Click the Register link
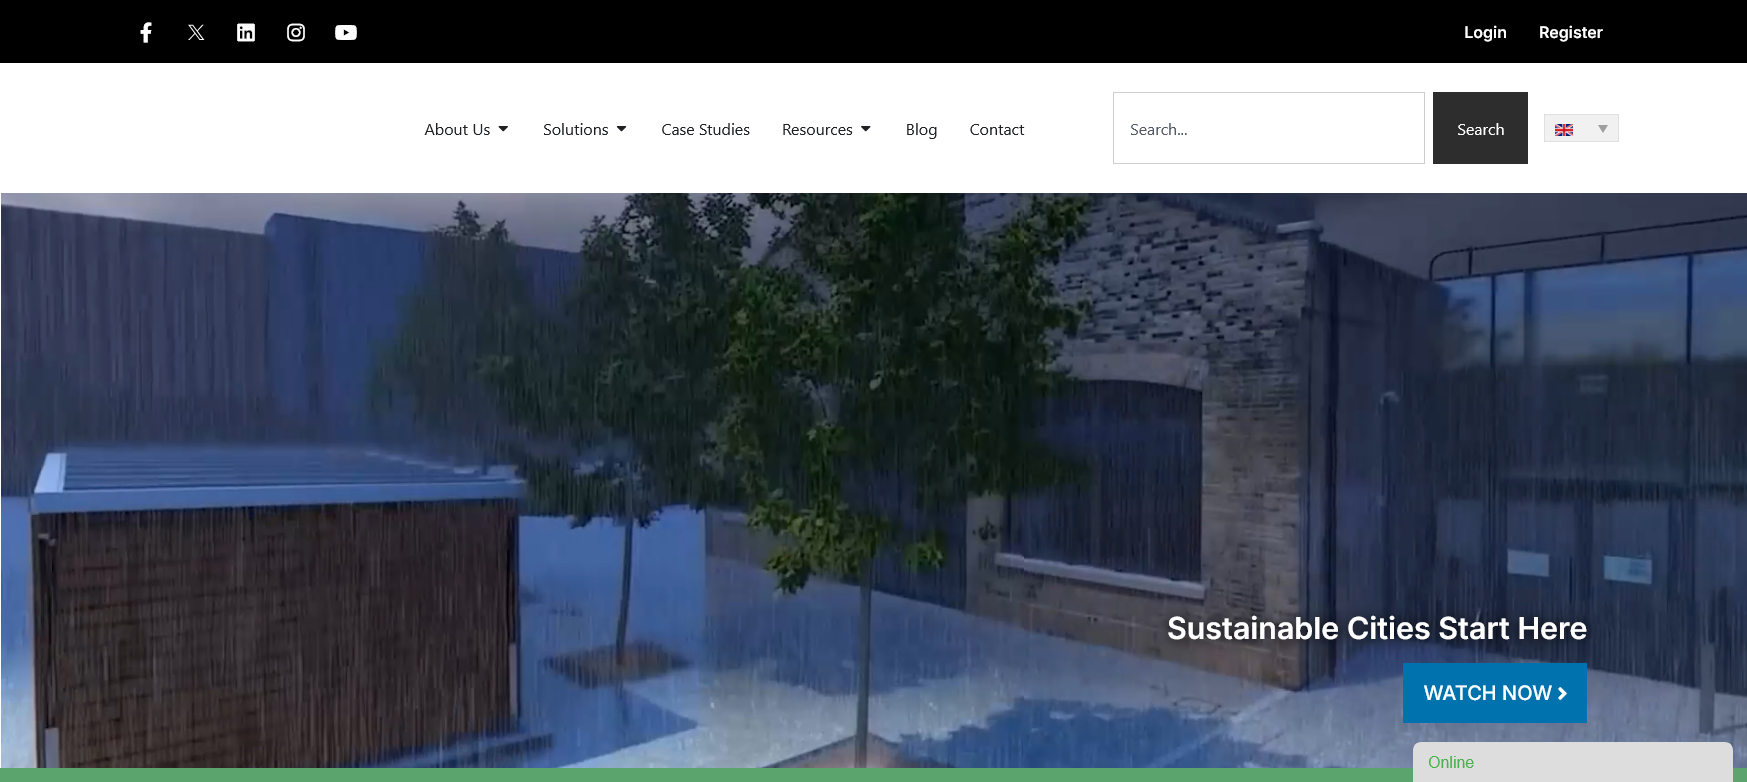 [x=1570, y=32]
